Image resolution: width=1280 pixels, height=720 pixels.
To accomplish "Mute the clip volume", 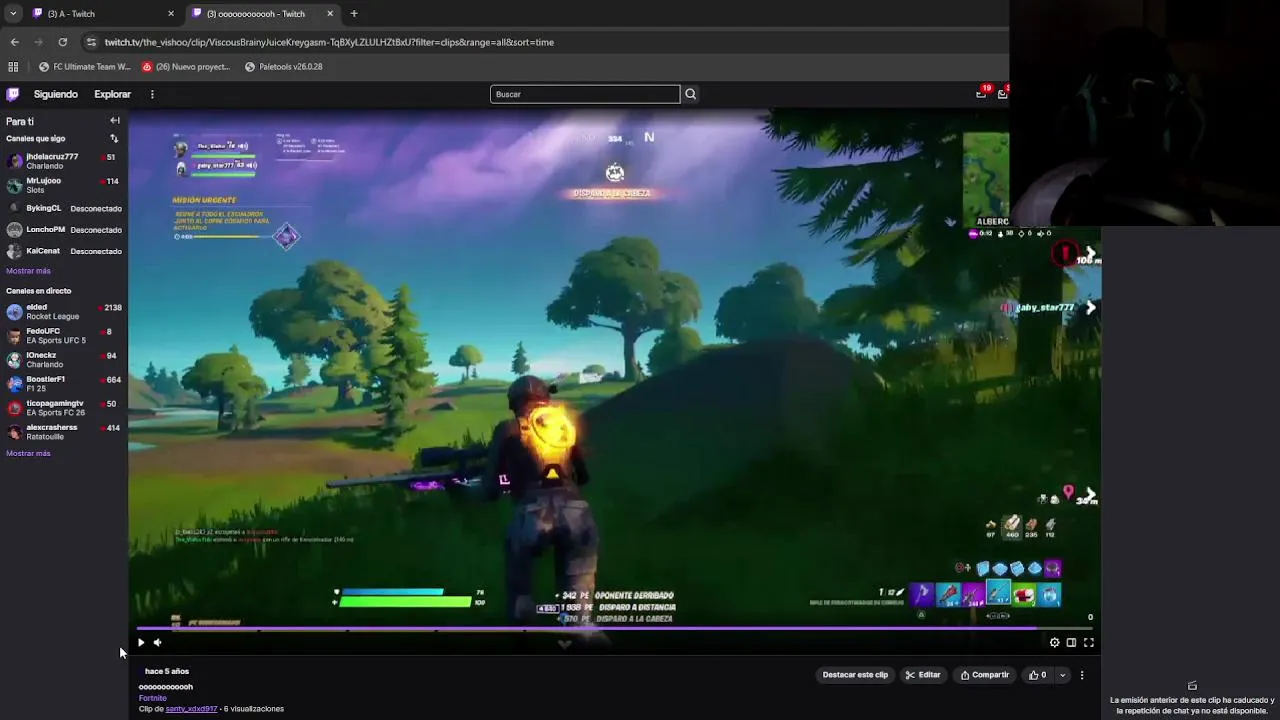I will (157, 643).
